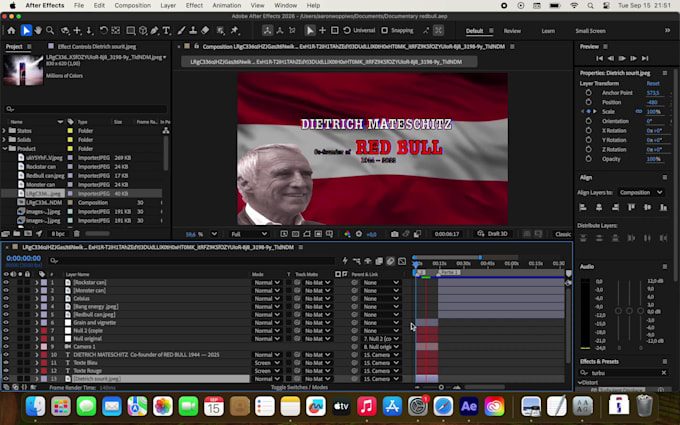Screen dimensions: 680x425
Task: Toggle timeline motion blur enable icon
Action: (x=390, y=261)
